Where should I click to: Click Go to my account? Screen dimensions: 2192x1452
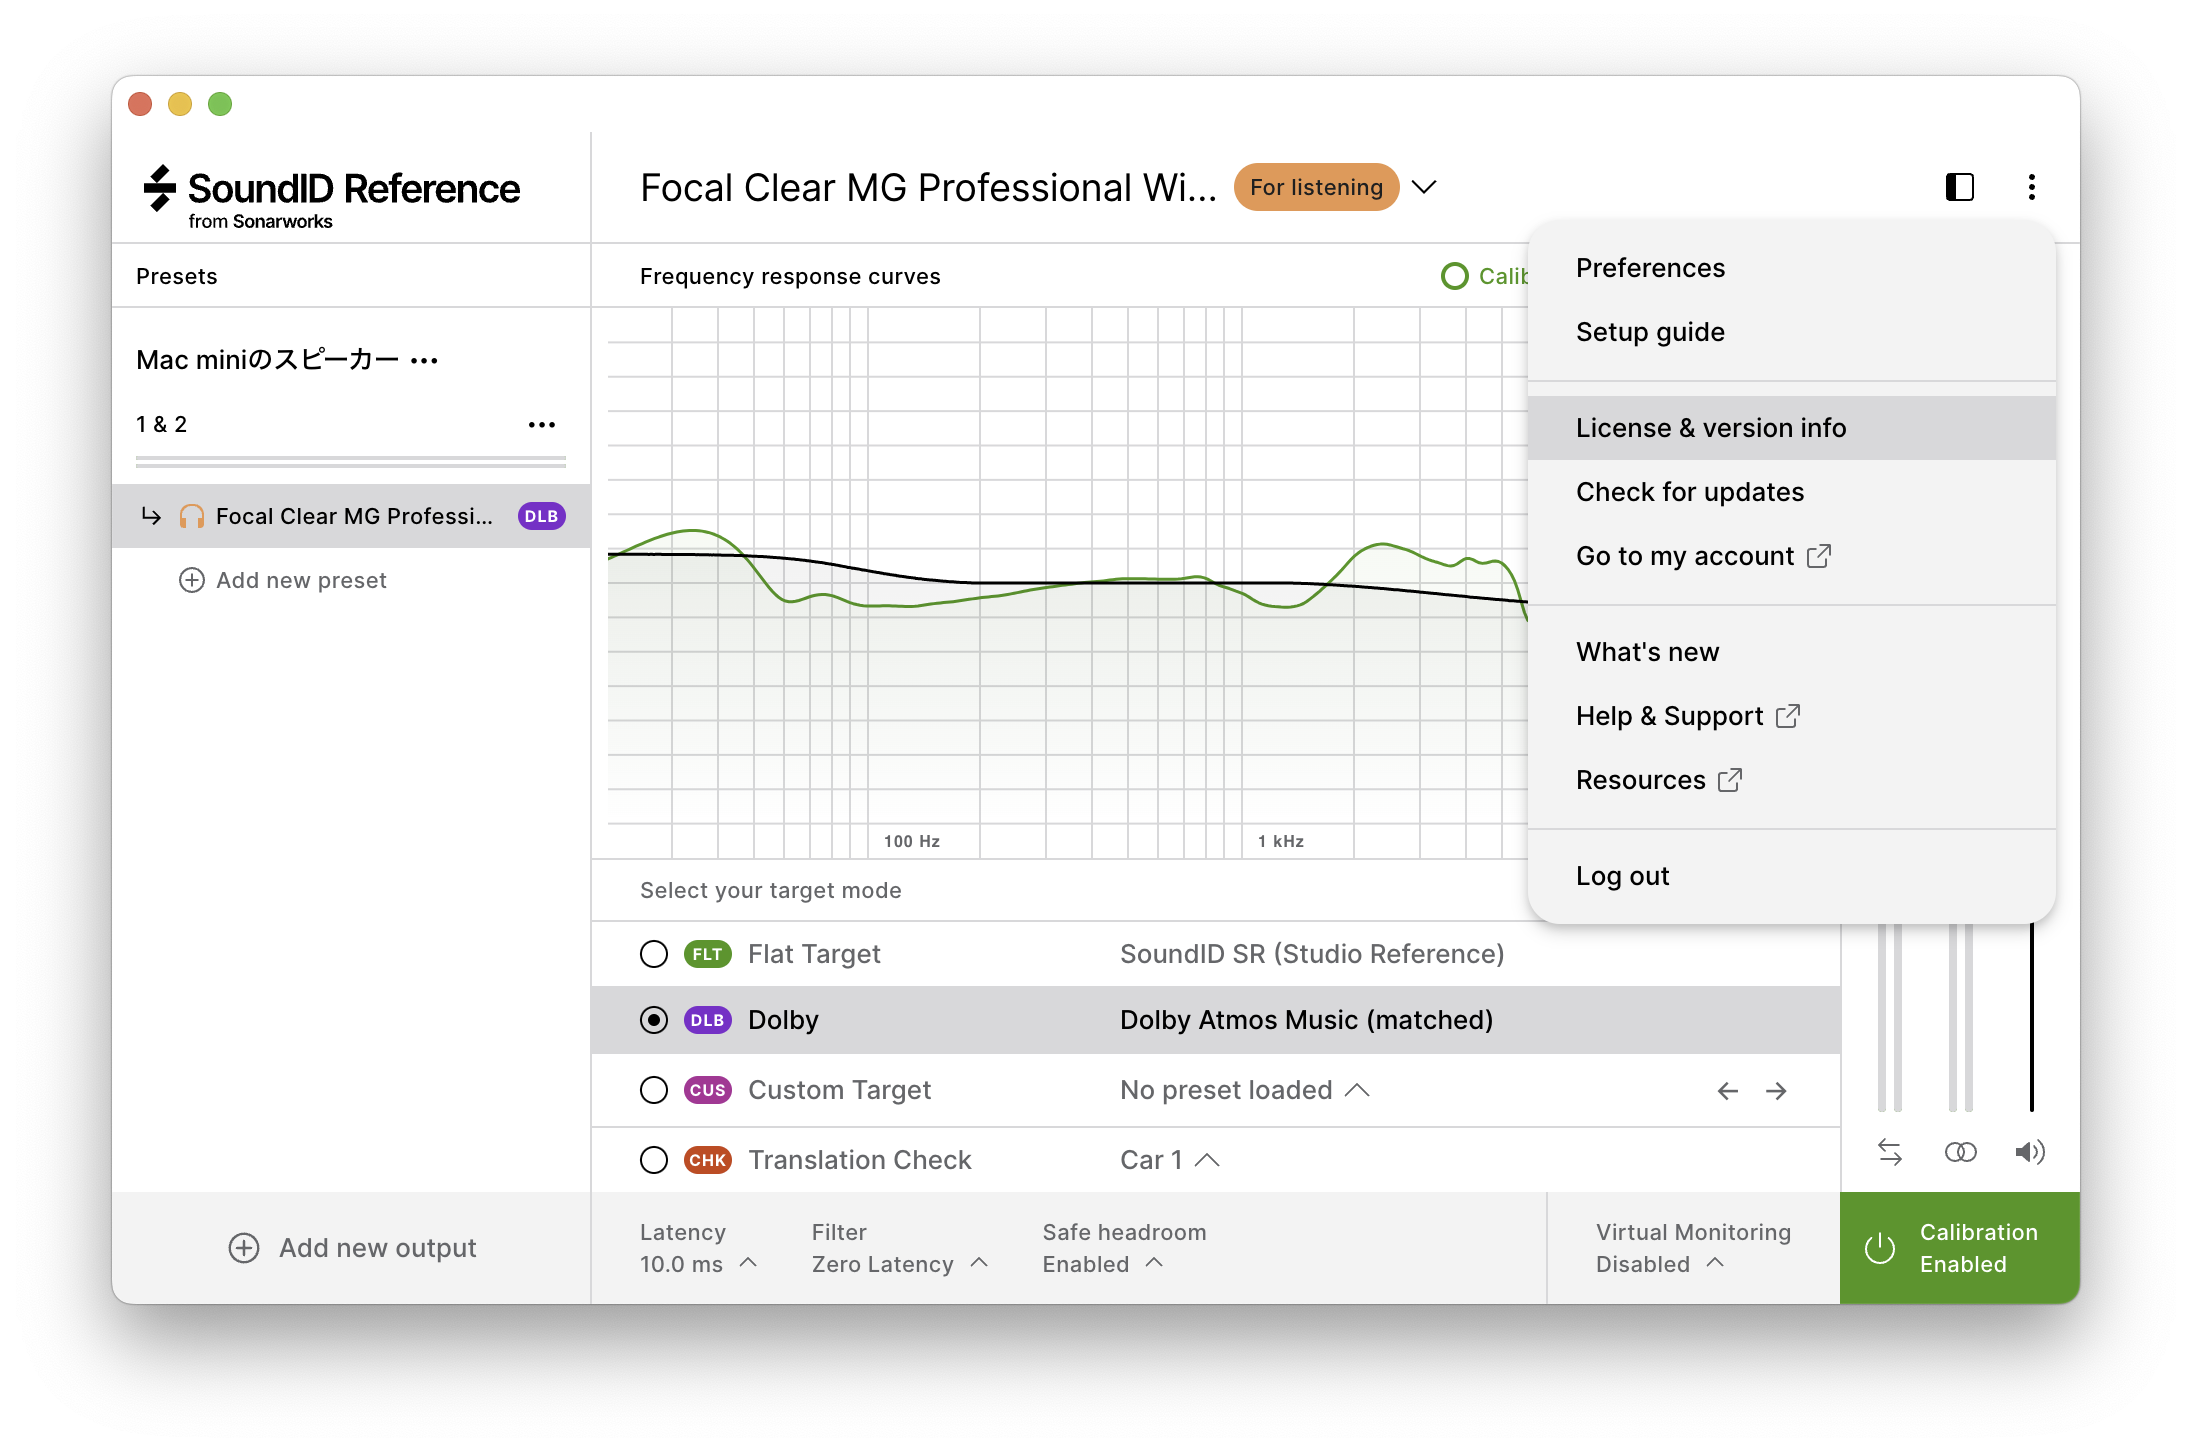click(x=1792, y=556)
